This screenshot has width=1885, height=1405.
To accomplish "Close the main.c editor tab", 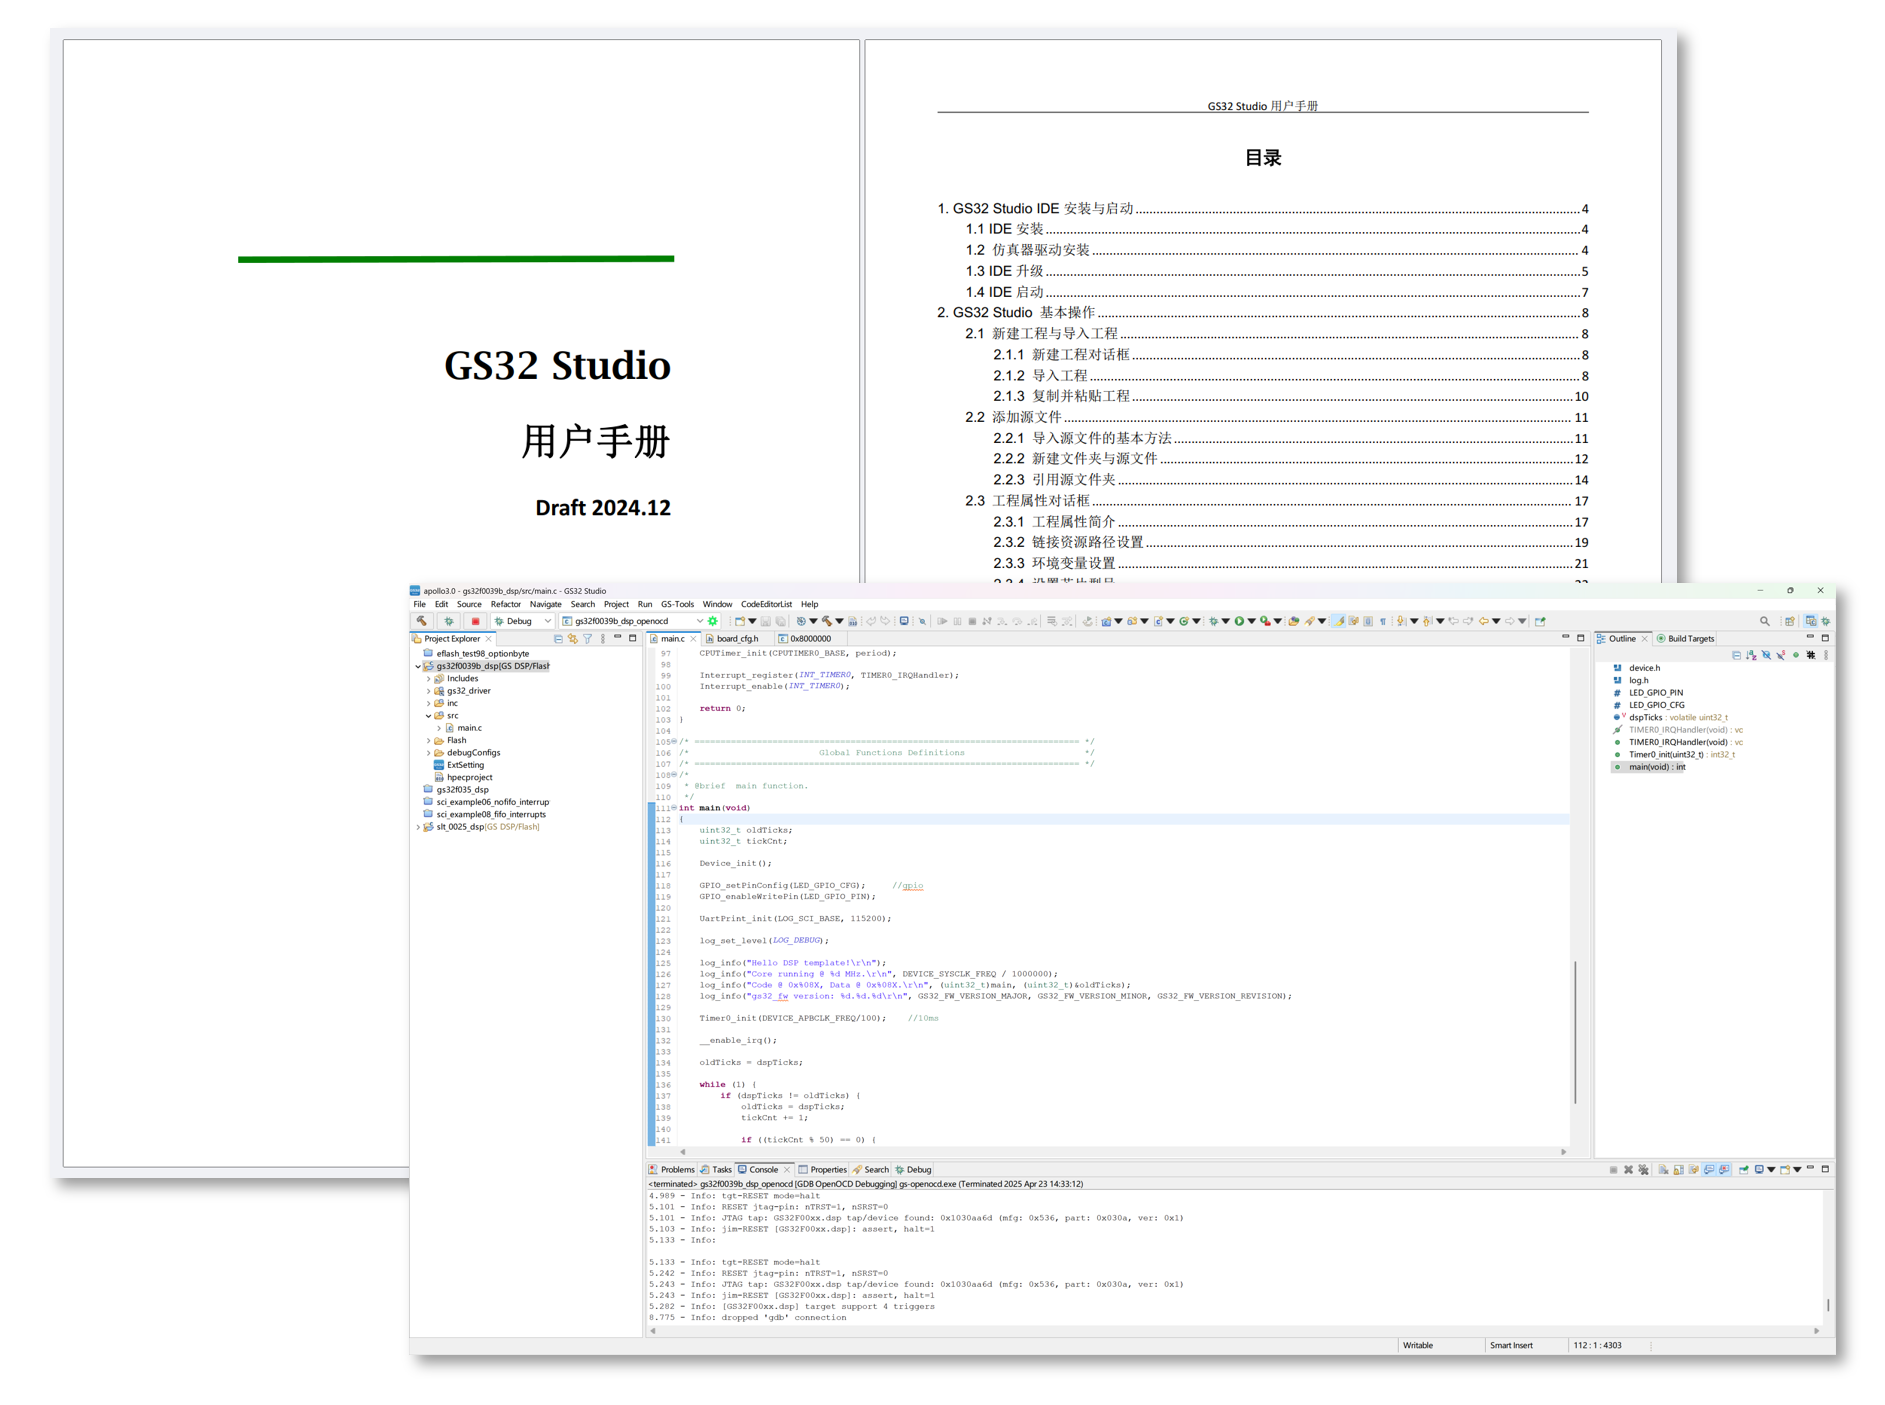I will click(x=693, y=638).
